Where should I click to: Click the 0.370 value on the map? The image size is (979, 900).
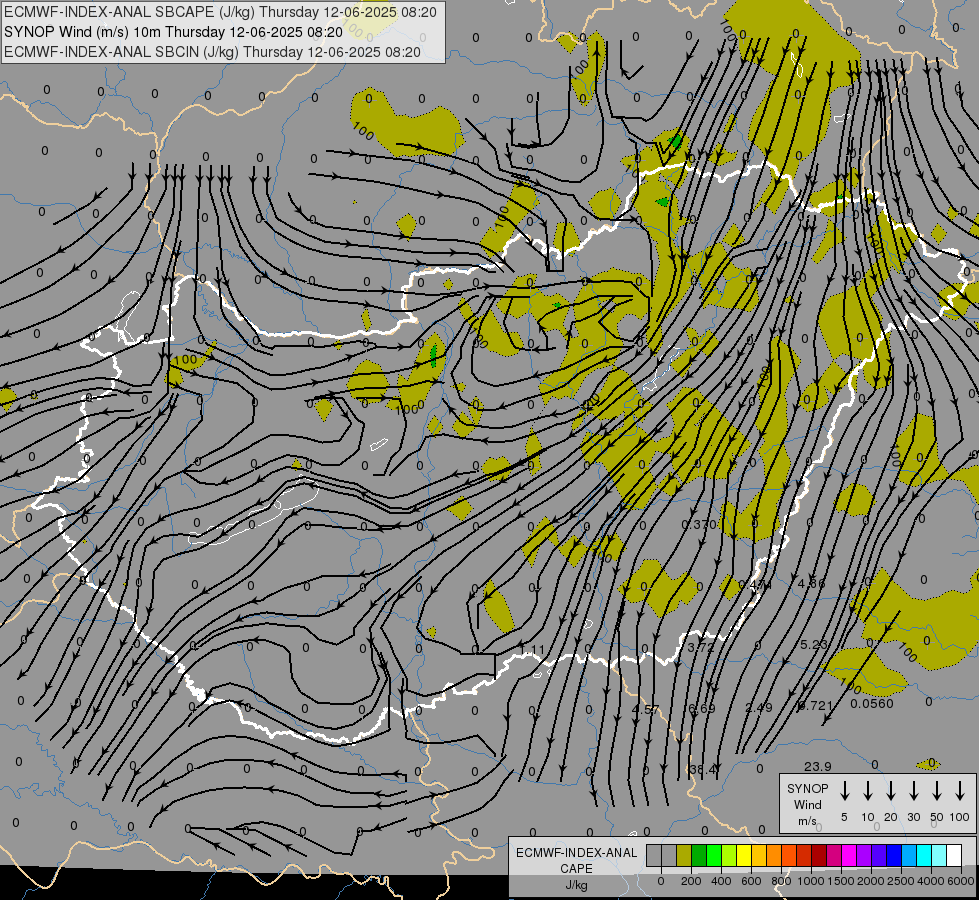(x=699, y=525)
